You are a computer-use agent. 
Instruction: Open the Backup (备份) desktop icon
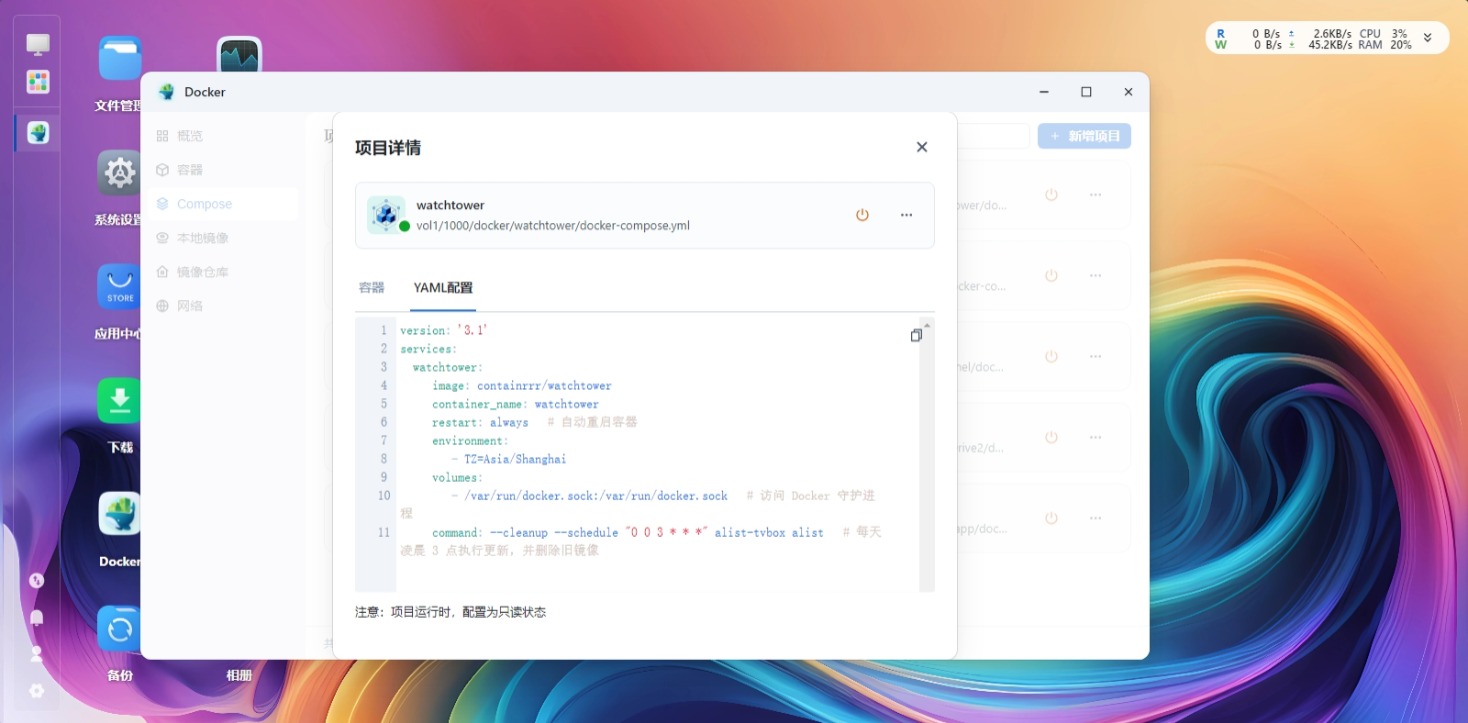pos(120,629)
